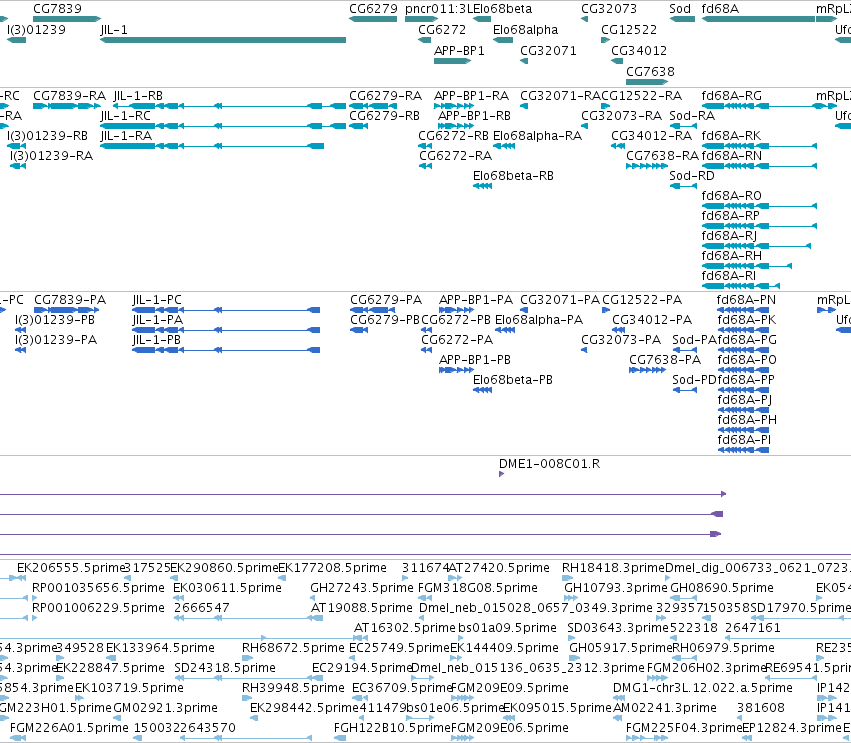The height and width of the screenshot is (743, 851).
Task: Click the RH39948.5prime EST label
Action: pos(293,688)
